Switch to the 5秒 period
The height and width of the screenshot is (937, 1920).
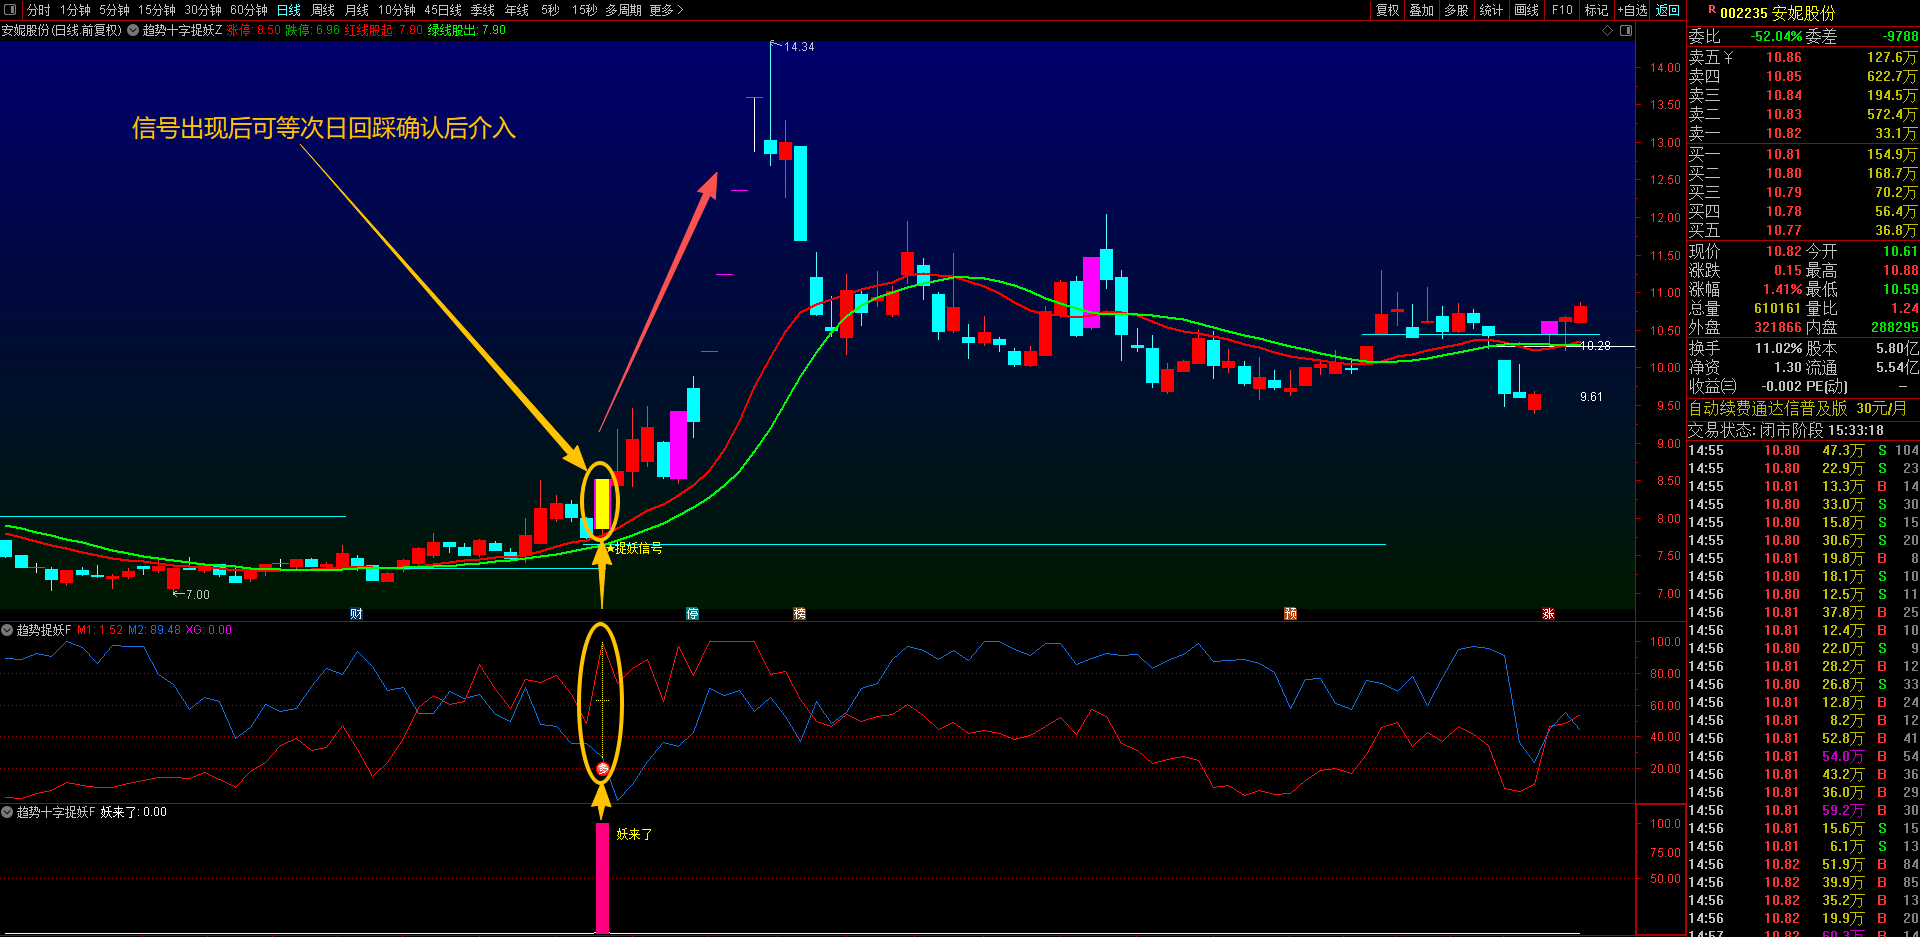click(x=550, y=10)
